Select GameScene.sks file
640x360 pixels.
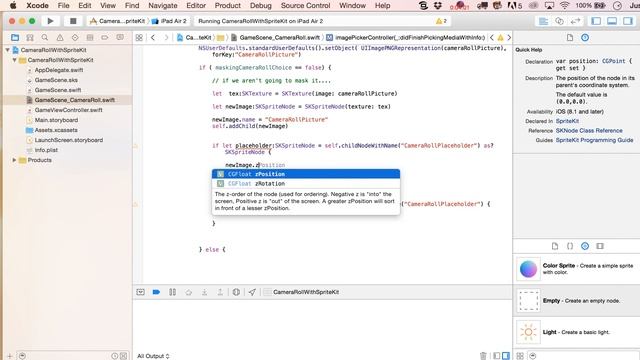56,80
